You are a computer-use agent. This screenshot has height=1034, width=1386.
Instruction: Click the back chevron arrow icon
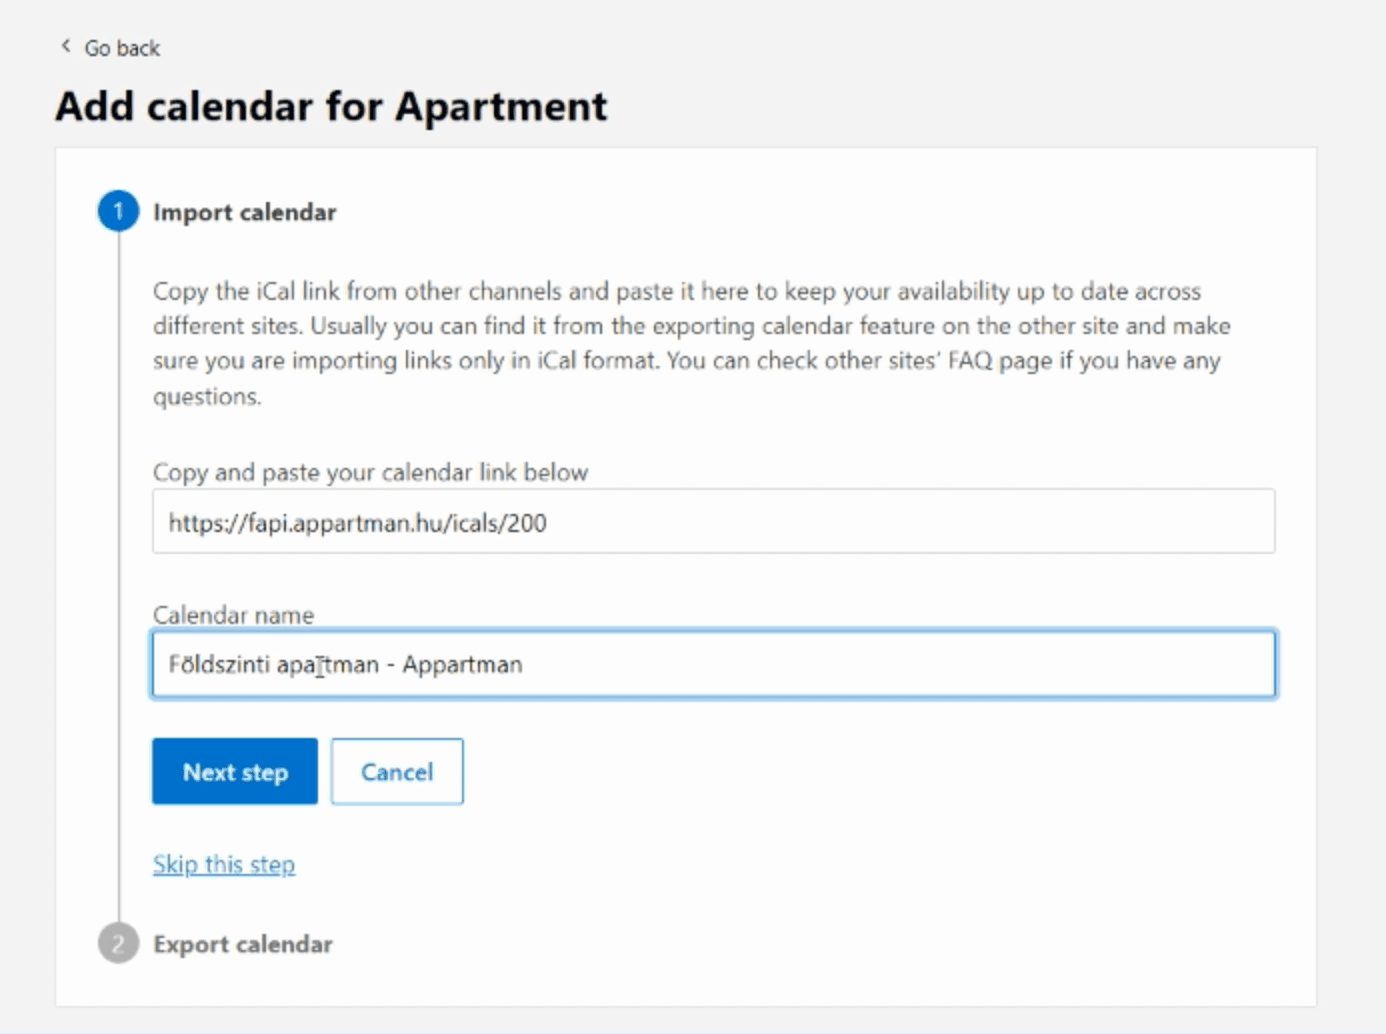point(66,46)
